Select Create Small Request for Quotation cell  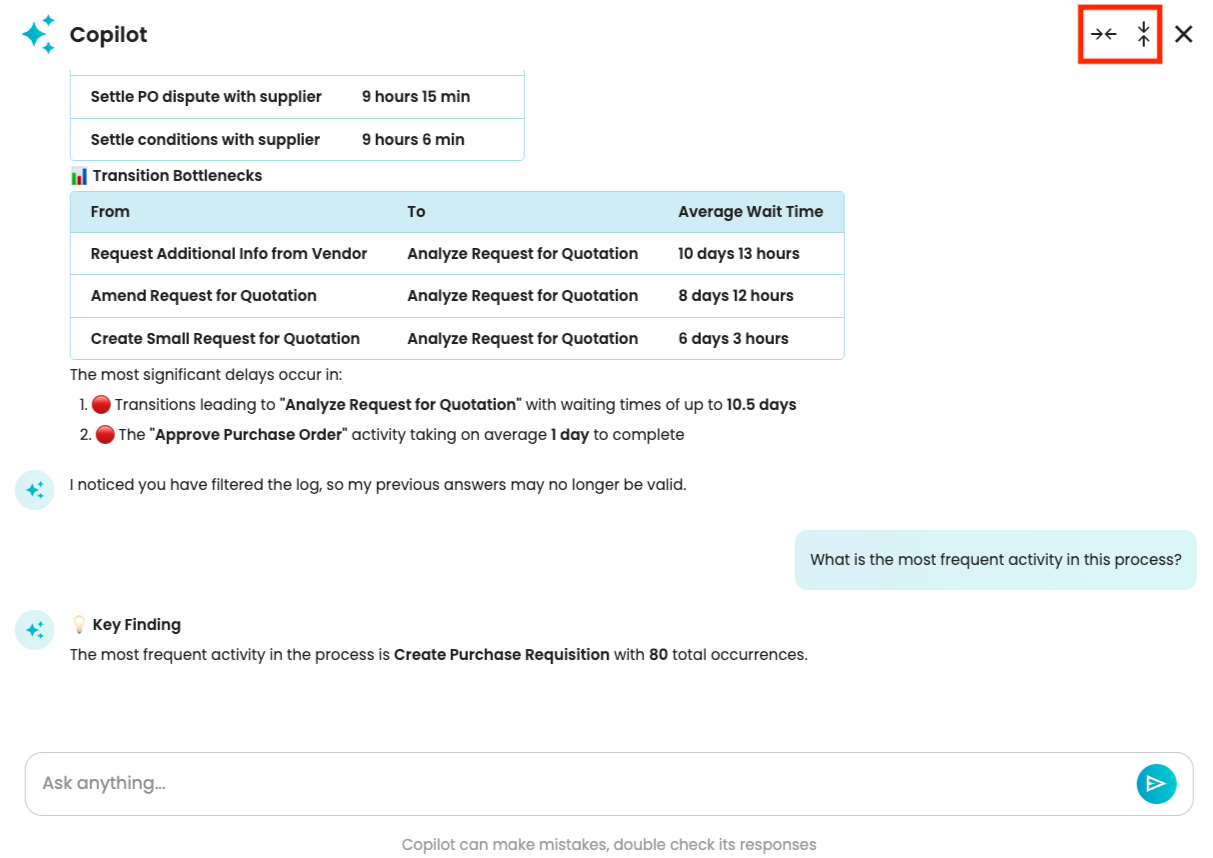point(225,339)
